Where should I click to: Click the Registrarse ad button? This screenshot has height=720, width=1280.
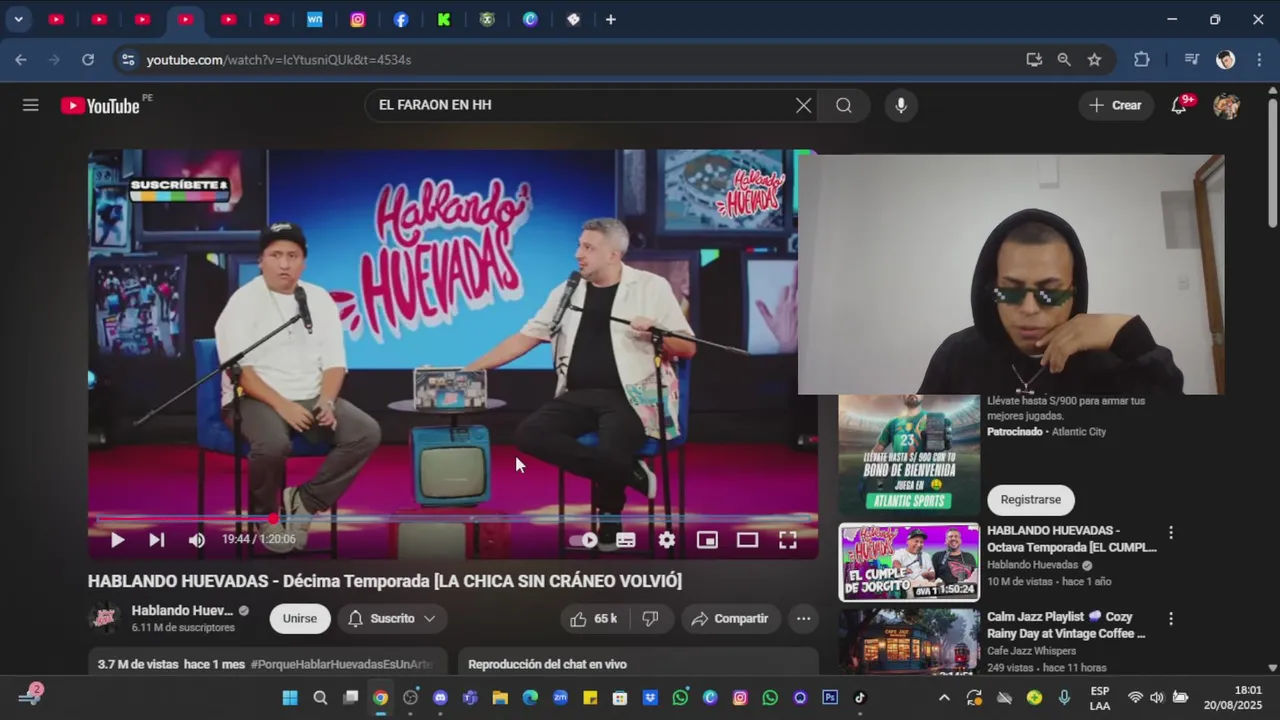click(1030, 500)
